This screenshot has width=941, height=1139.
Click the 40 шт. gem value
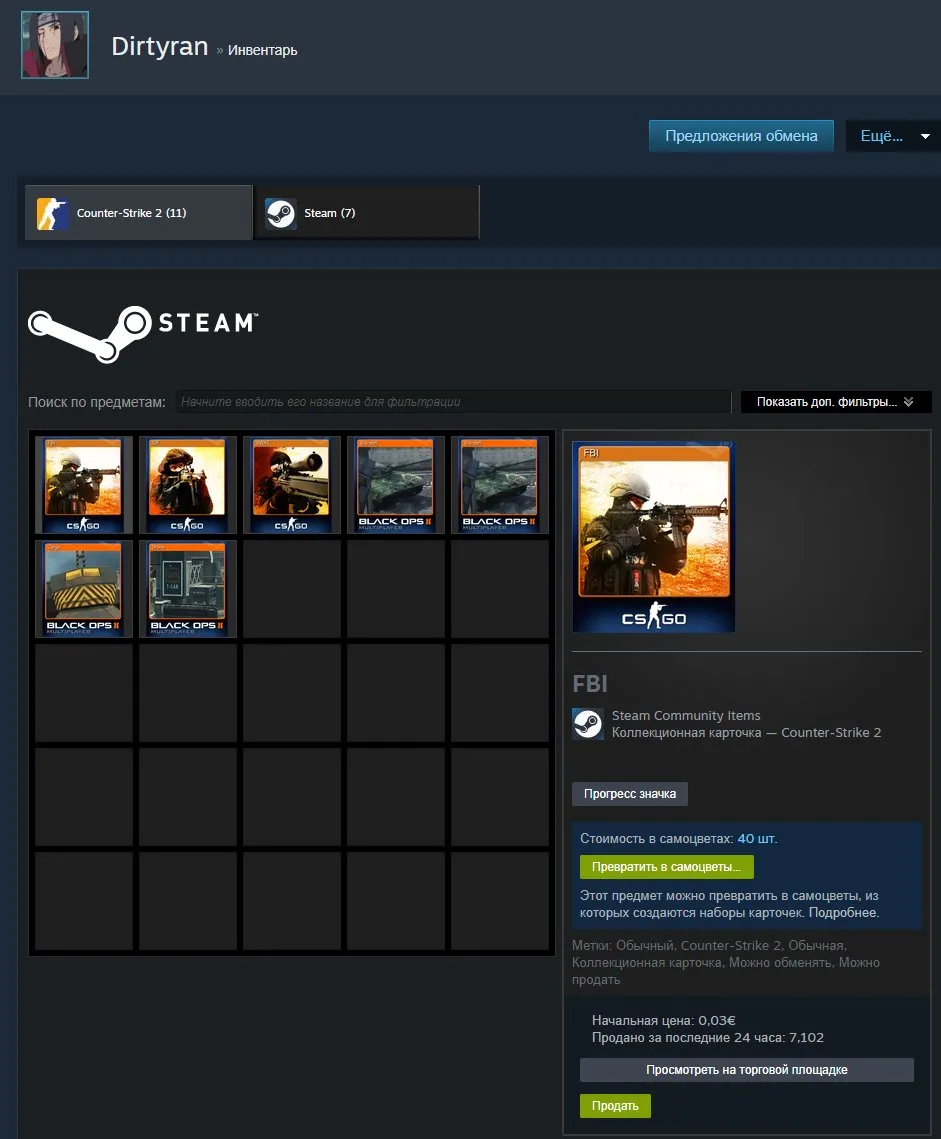757,838
